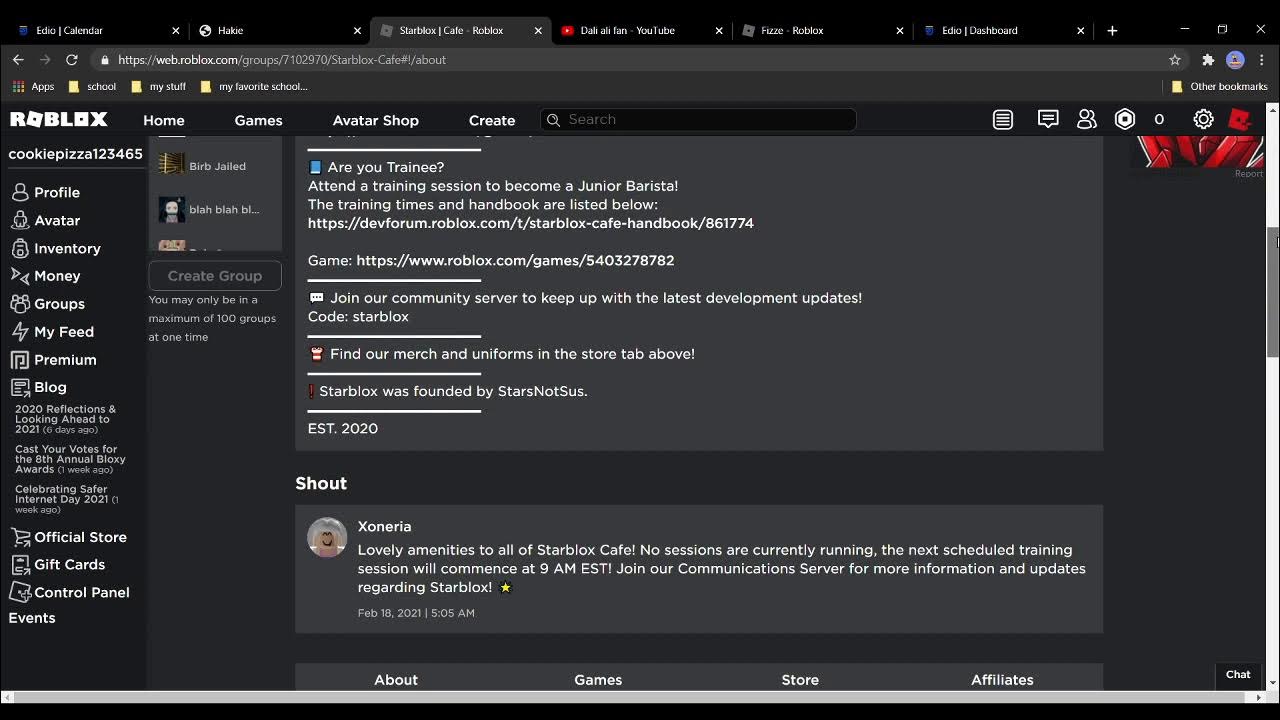Click the Roblox logo
The image size is (1280, 720).
(58, 119)
